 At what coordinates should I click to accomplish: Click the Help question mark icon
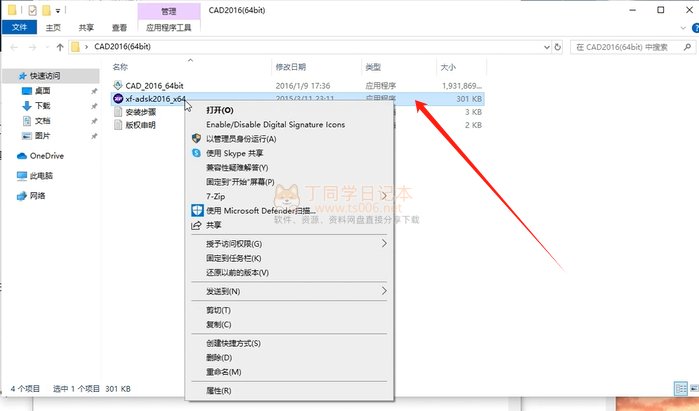[x=695, y=28]
